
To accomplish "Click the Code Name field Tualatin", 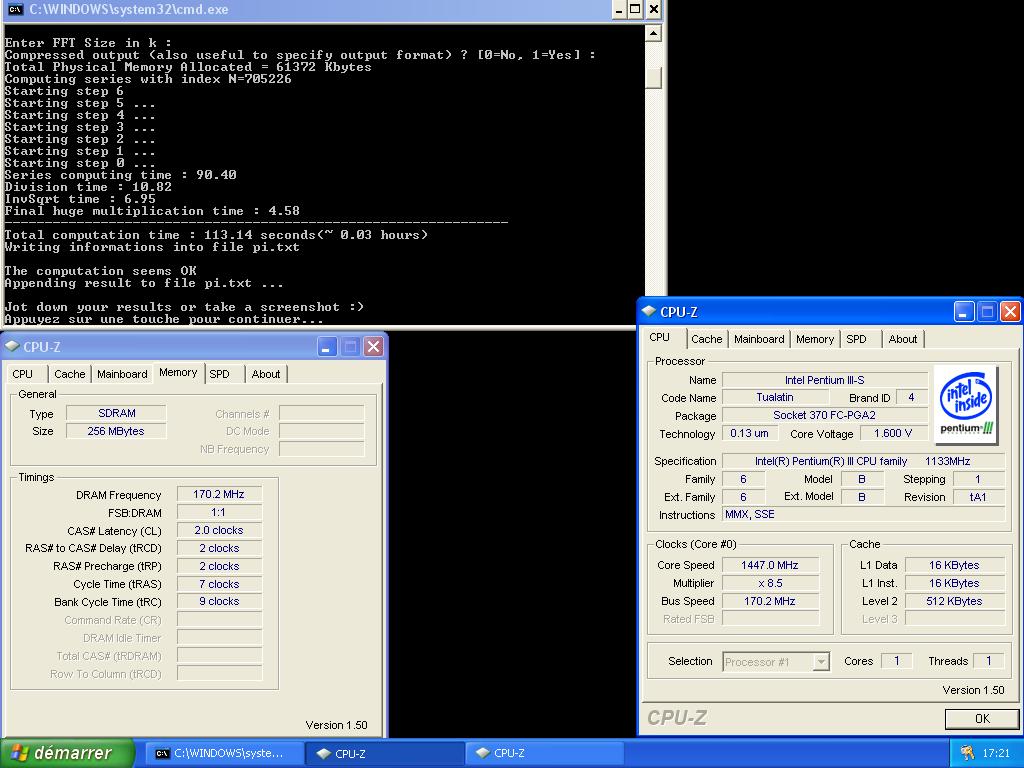I will tap(775, 397).
